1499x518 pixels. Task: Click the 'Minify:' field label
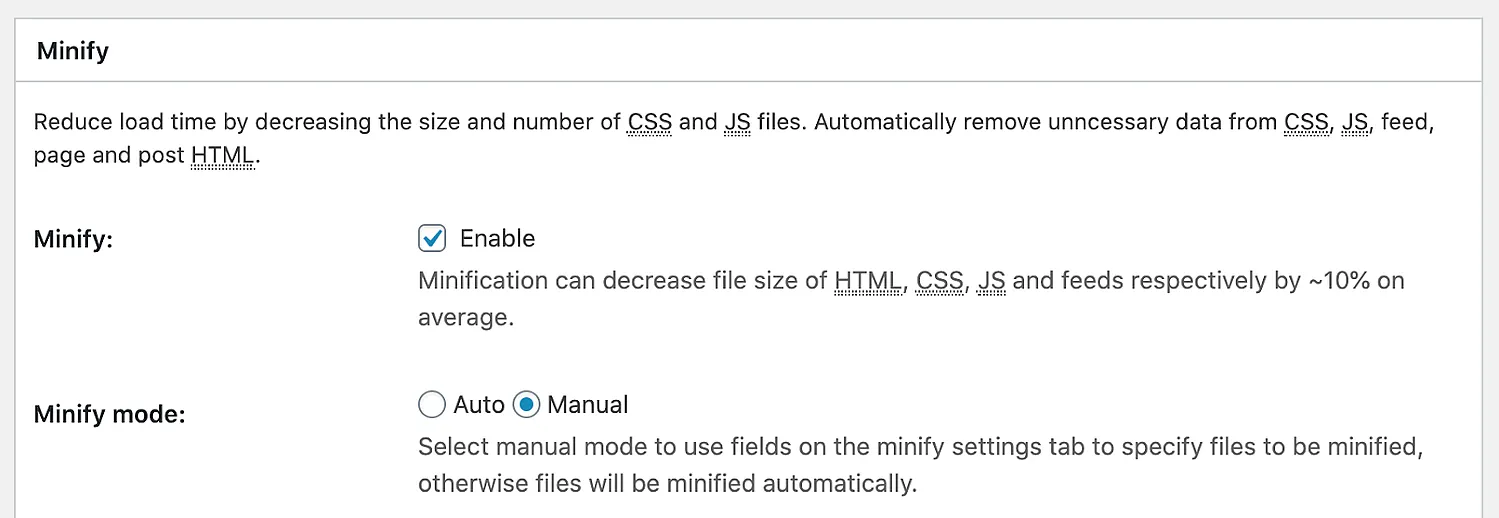(73, 240)
